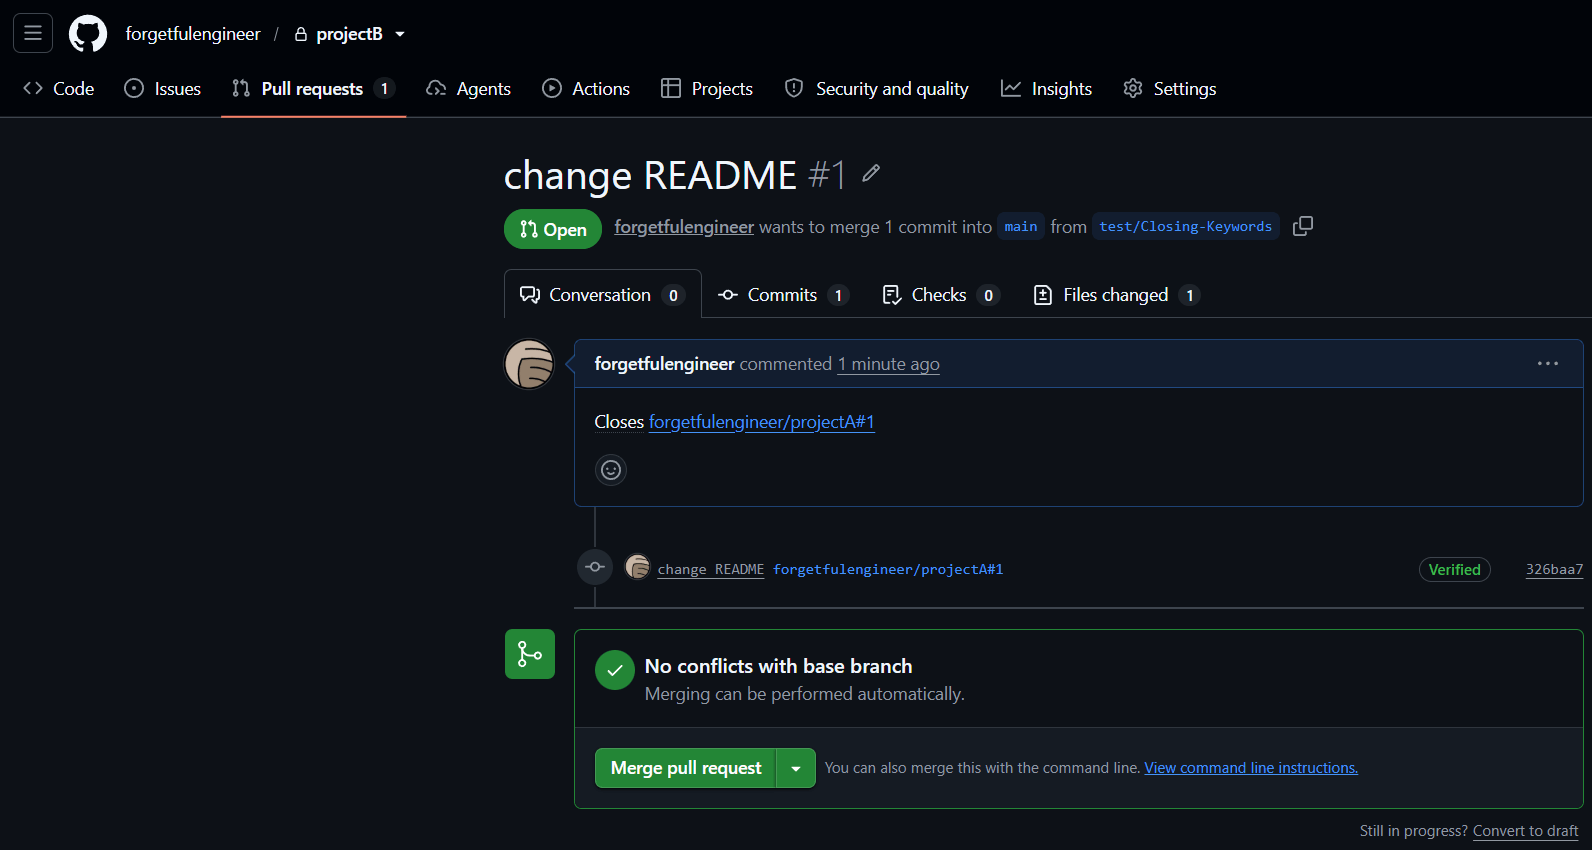This screenshot has height=850, width=1592.
Task: Open the test/Closing-Keywords branch label
Action: (x=1186, y=227)
